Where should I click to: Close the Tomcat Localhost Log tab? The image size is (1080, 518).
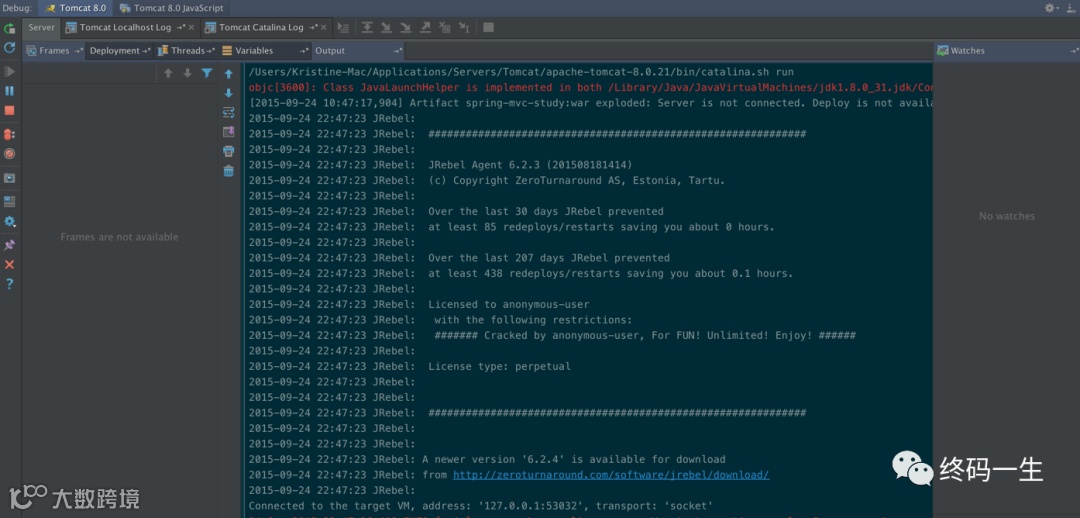click(191, 28)
